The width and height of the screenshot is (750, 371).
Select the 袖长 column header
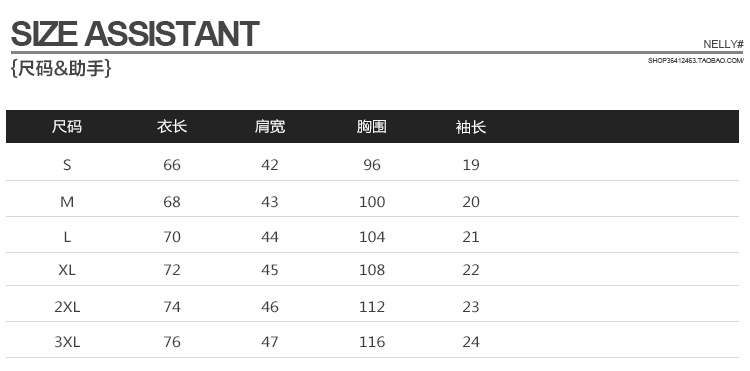point(471,127)
